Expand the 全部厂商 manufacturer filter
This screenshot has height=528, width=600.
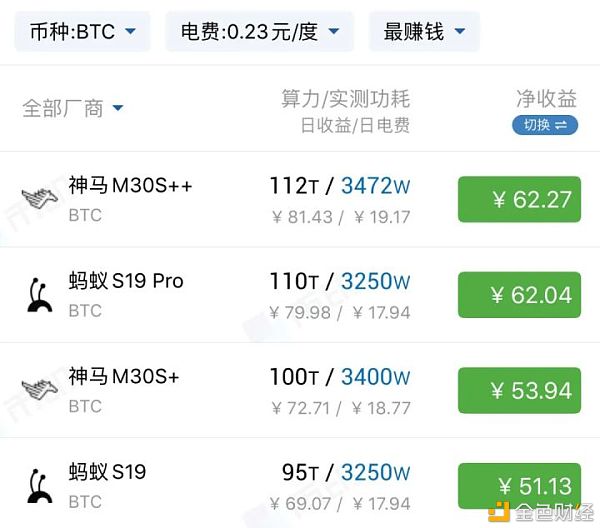tap(73, 108)
